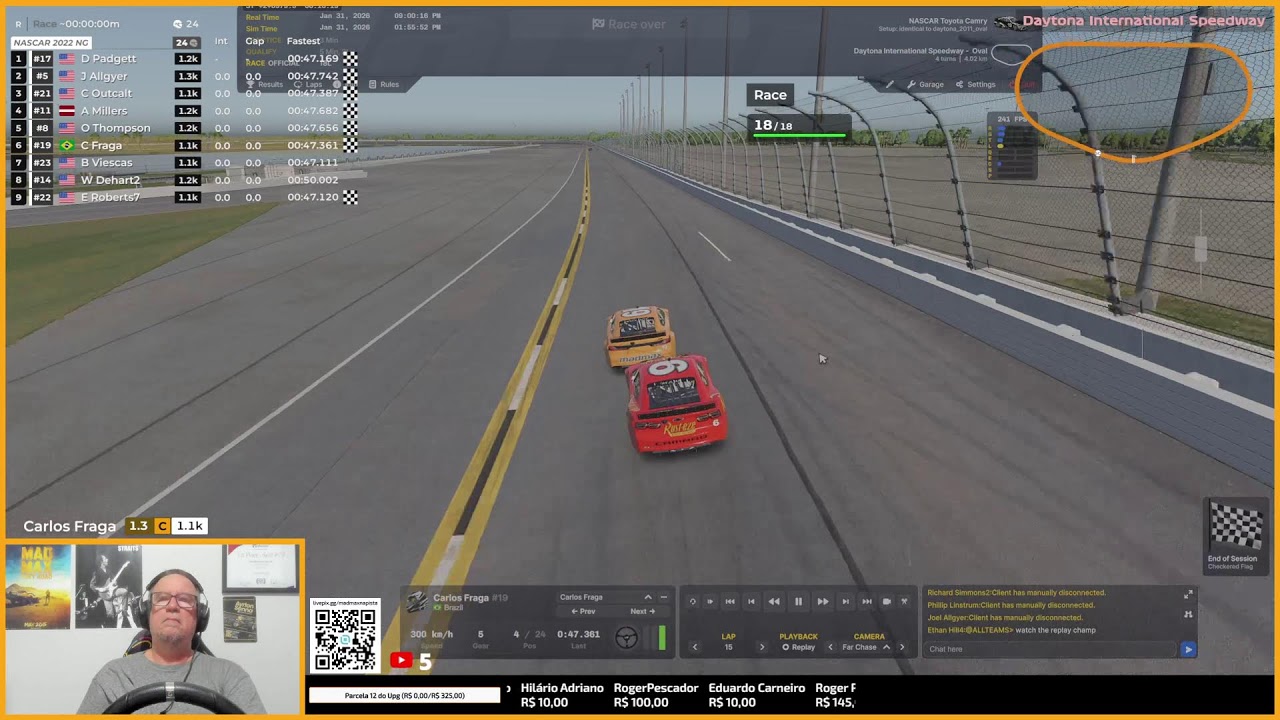The height and width of the screenshot is (720, 1280).
Task: Click the YouTube logo in the stream overlay
Action: click(401, 660)
